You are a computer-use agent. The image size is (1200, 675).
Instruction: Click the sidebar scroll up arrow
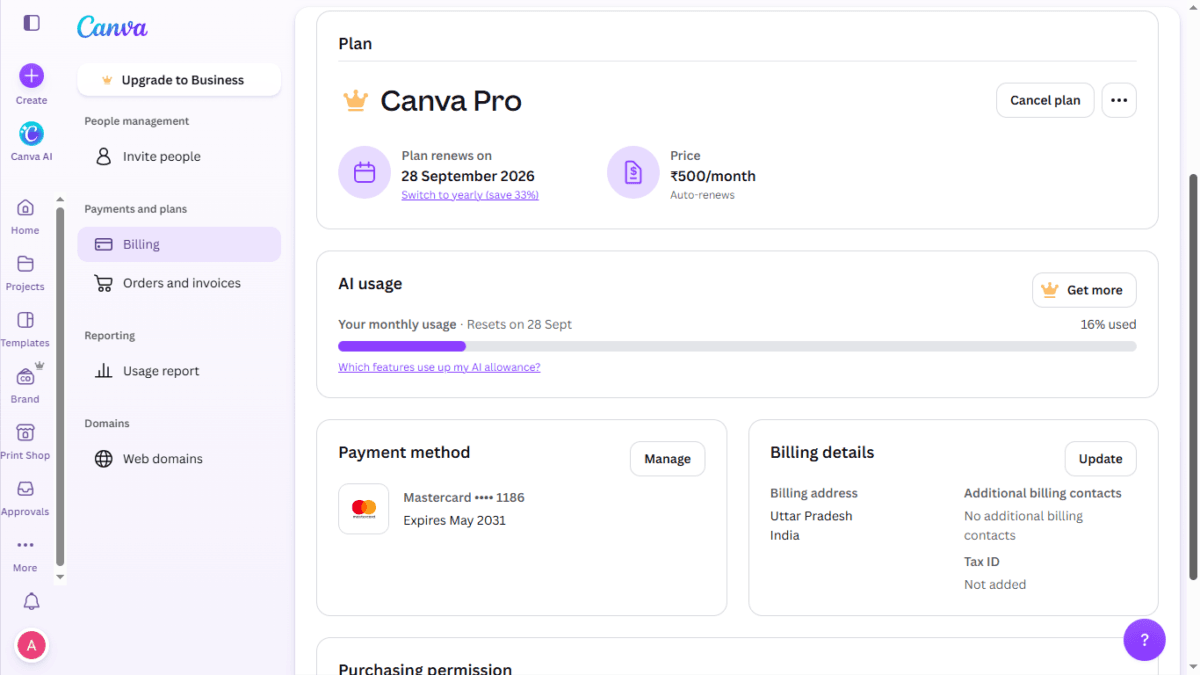tap(59, 199)
